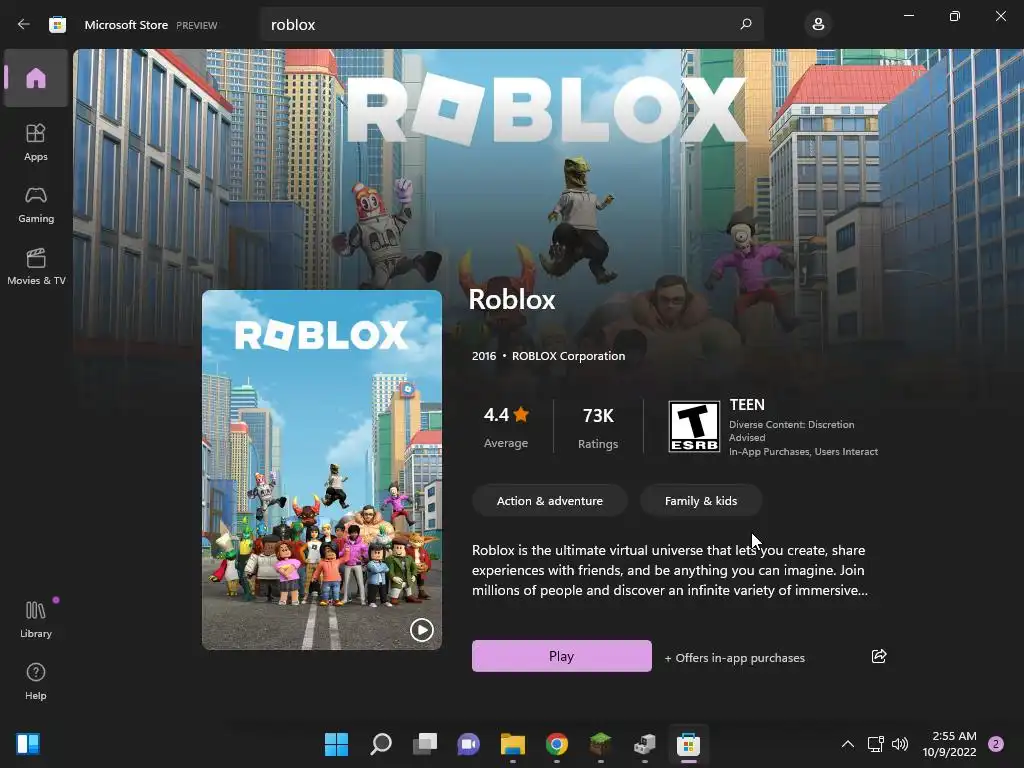This screenshot has height=768, width=1024.
Task: Click the 73K Ratings count
Action: click(x=598, y=428)
